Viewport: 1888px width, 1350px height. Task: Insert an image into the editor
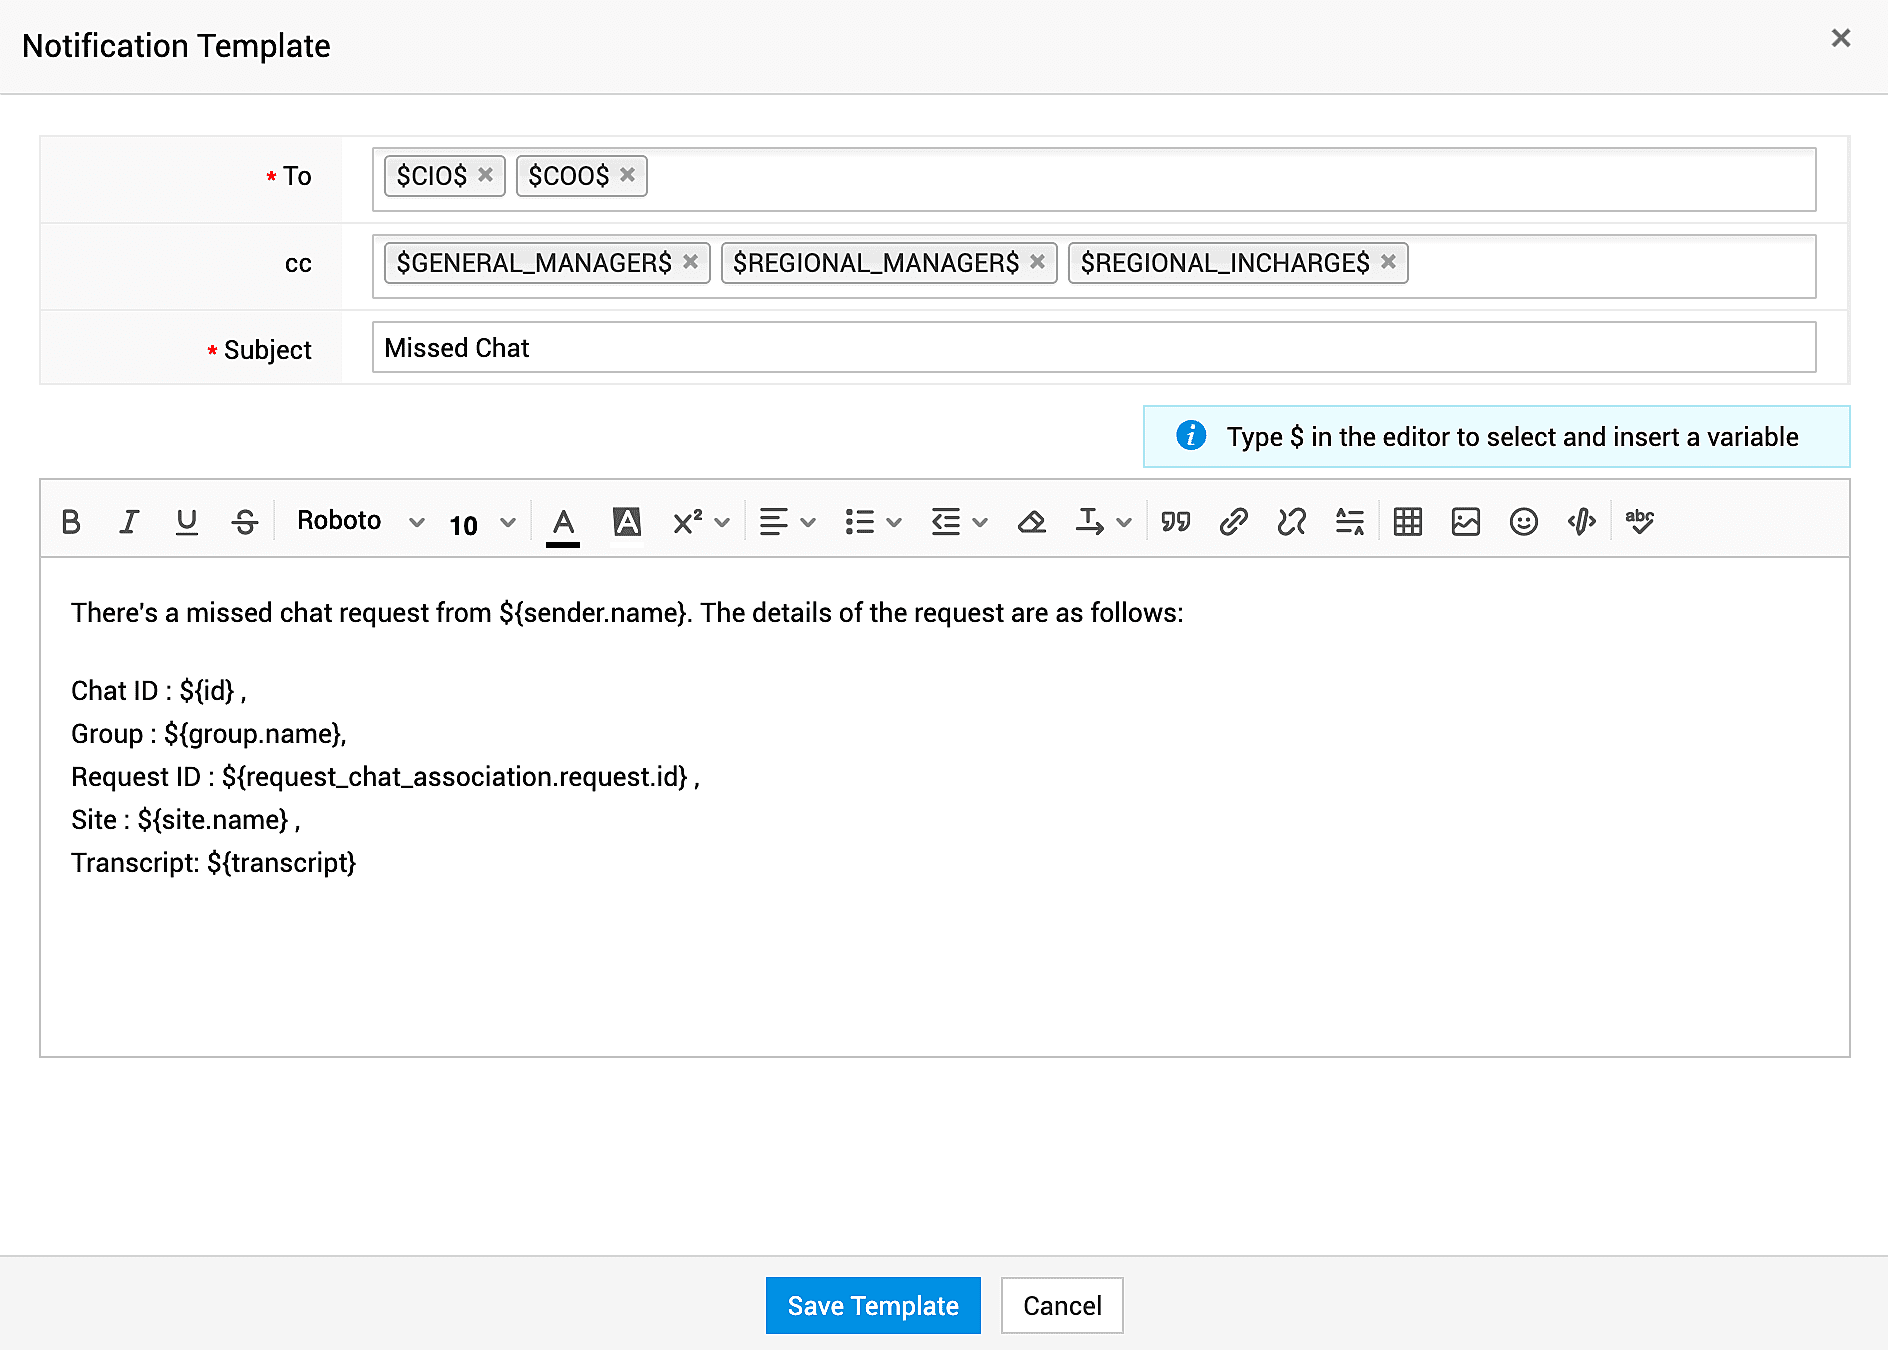tap(1465, 522)
